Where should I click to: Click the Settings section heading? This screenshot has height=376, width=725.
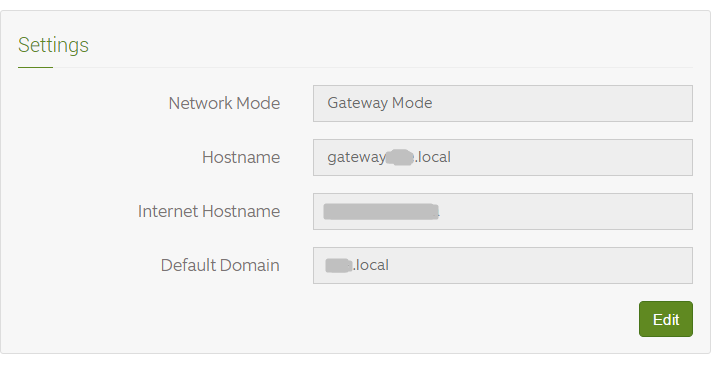click(53, 45)
